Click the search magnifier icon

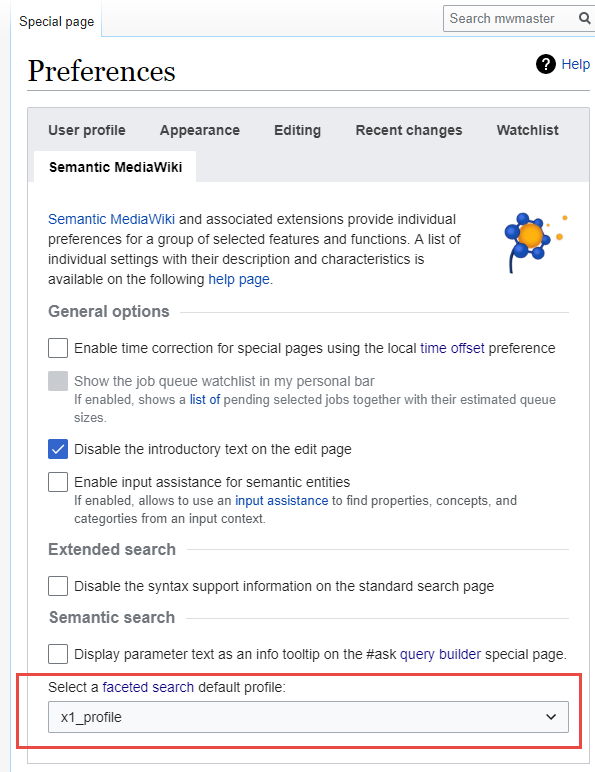tap(584, 19)
